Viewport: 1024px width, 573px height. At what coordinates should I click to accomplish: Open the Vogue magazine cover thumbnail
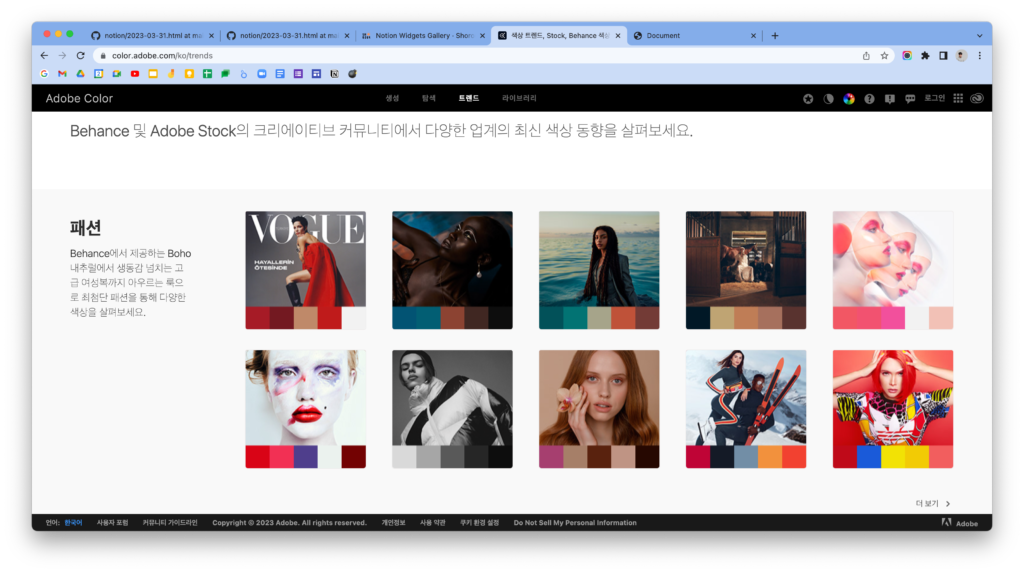306,259
